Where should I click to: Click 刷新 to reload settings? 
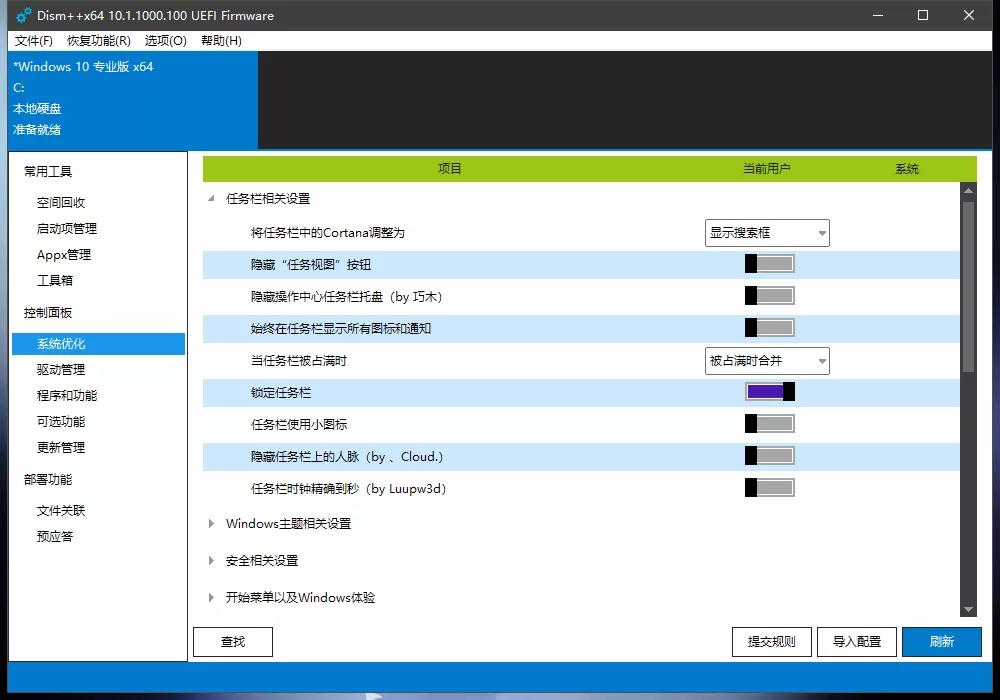(941, 641)
